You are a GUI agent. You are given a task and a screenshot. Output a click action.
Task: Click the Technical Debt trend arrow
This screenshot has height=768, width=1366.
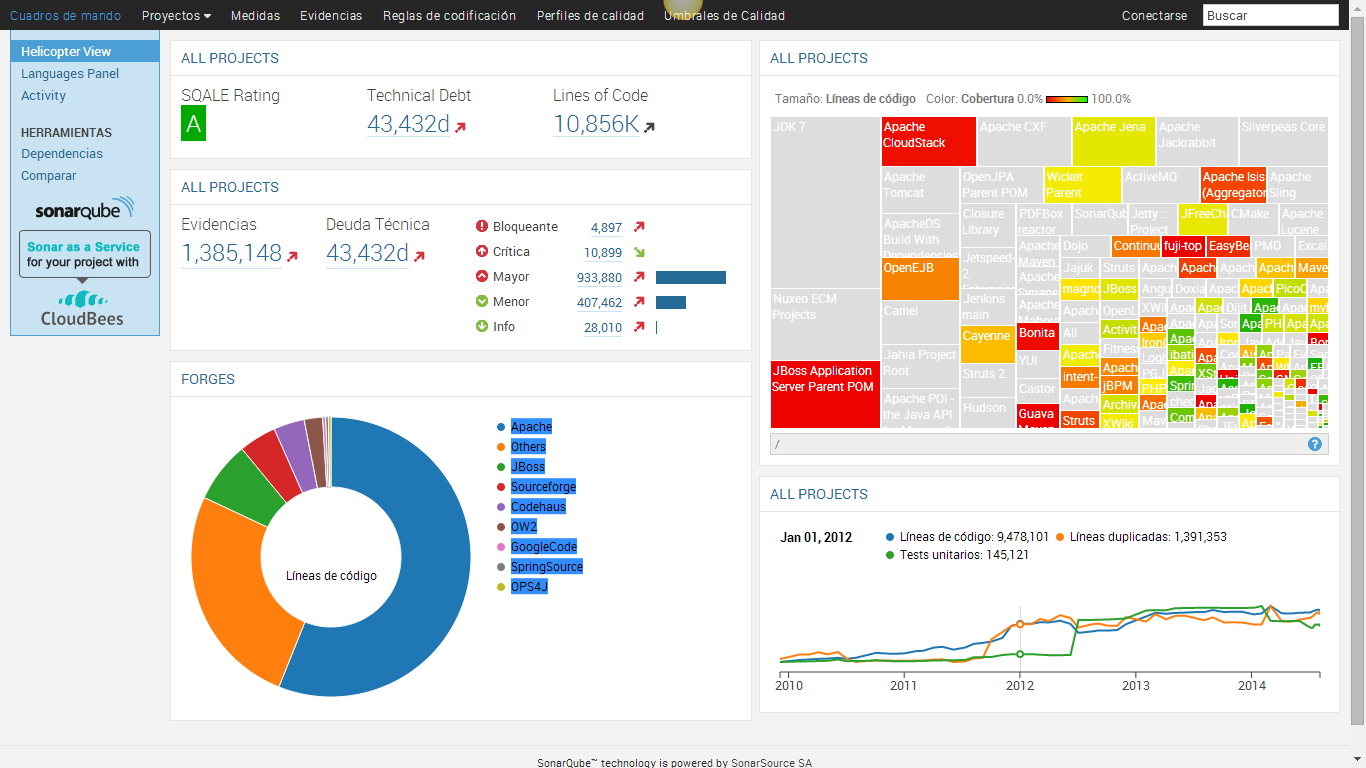click(x=460, y=128)
